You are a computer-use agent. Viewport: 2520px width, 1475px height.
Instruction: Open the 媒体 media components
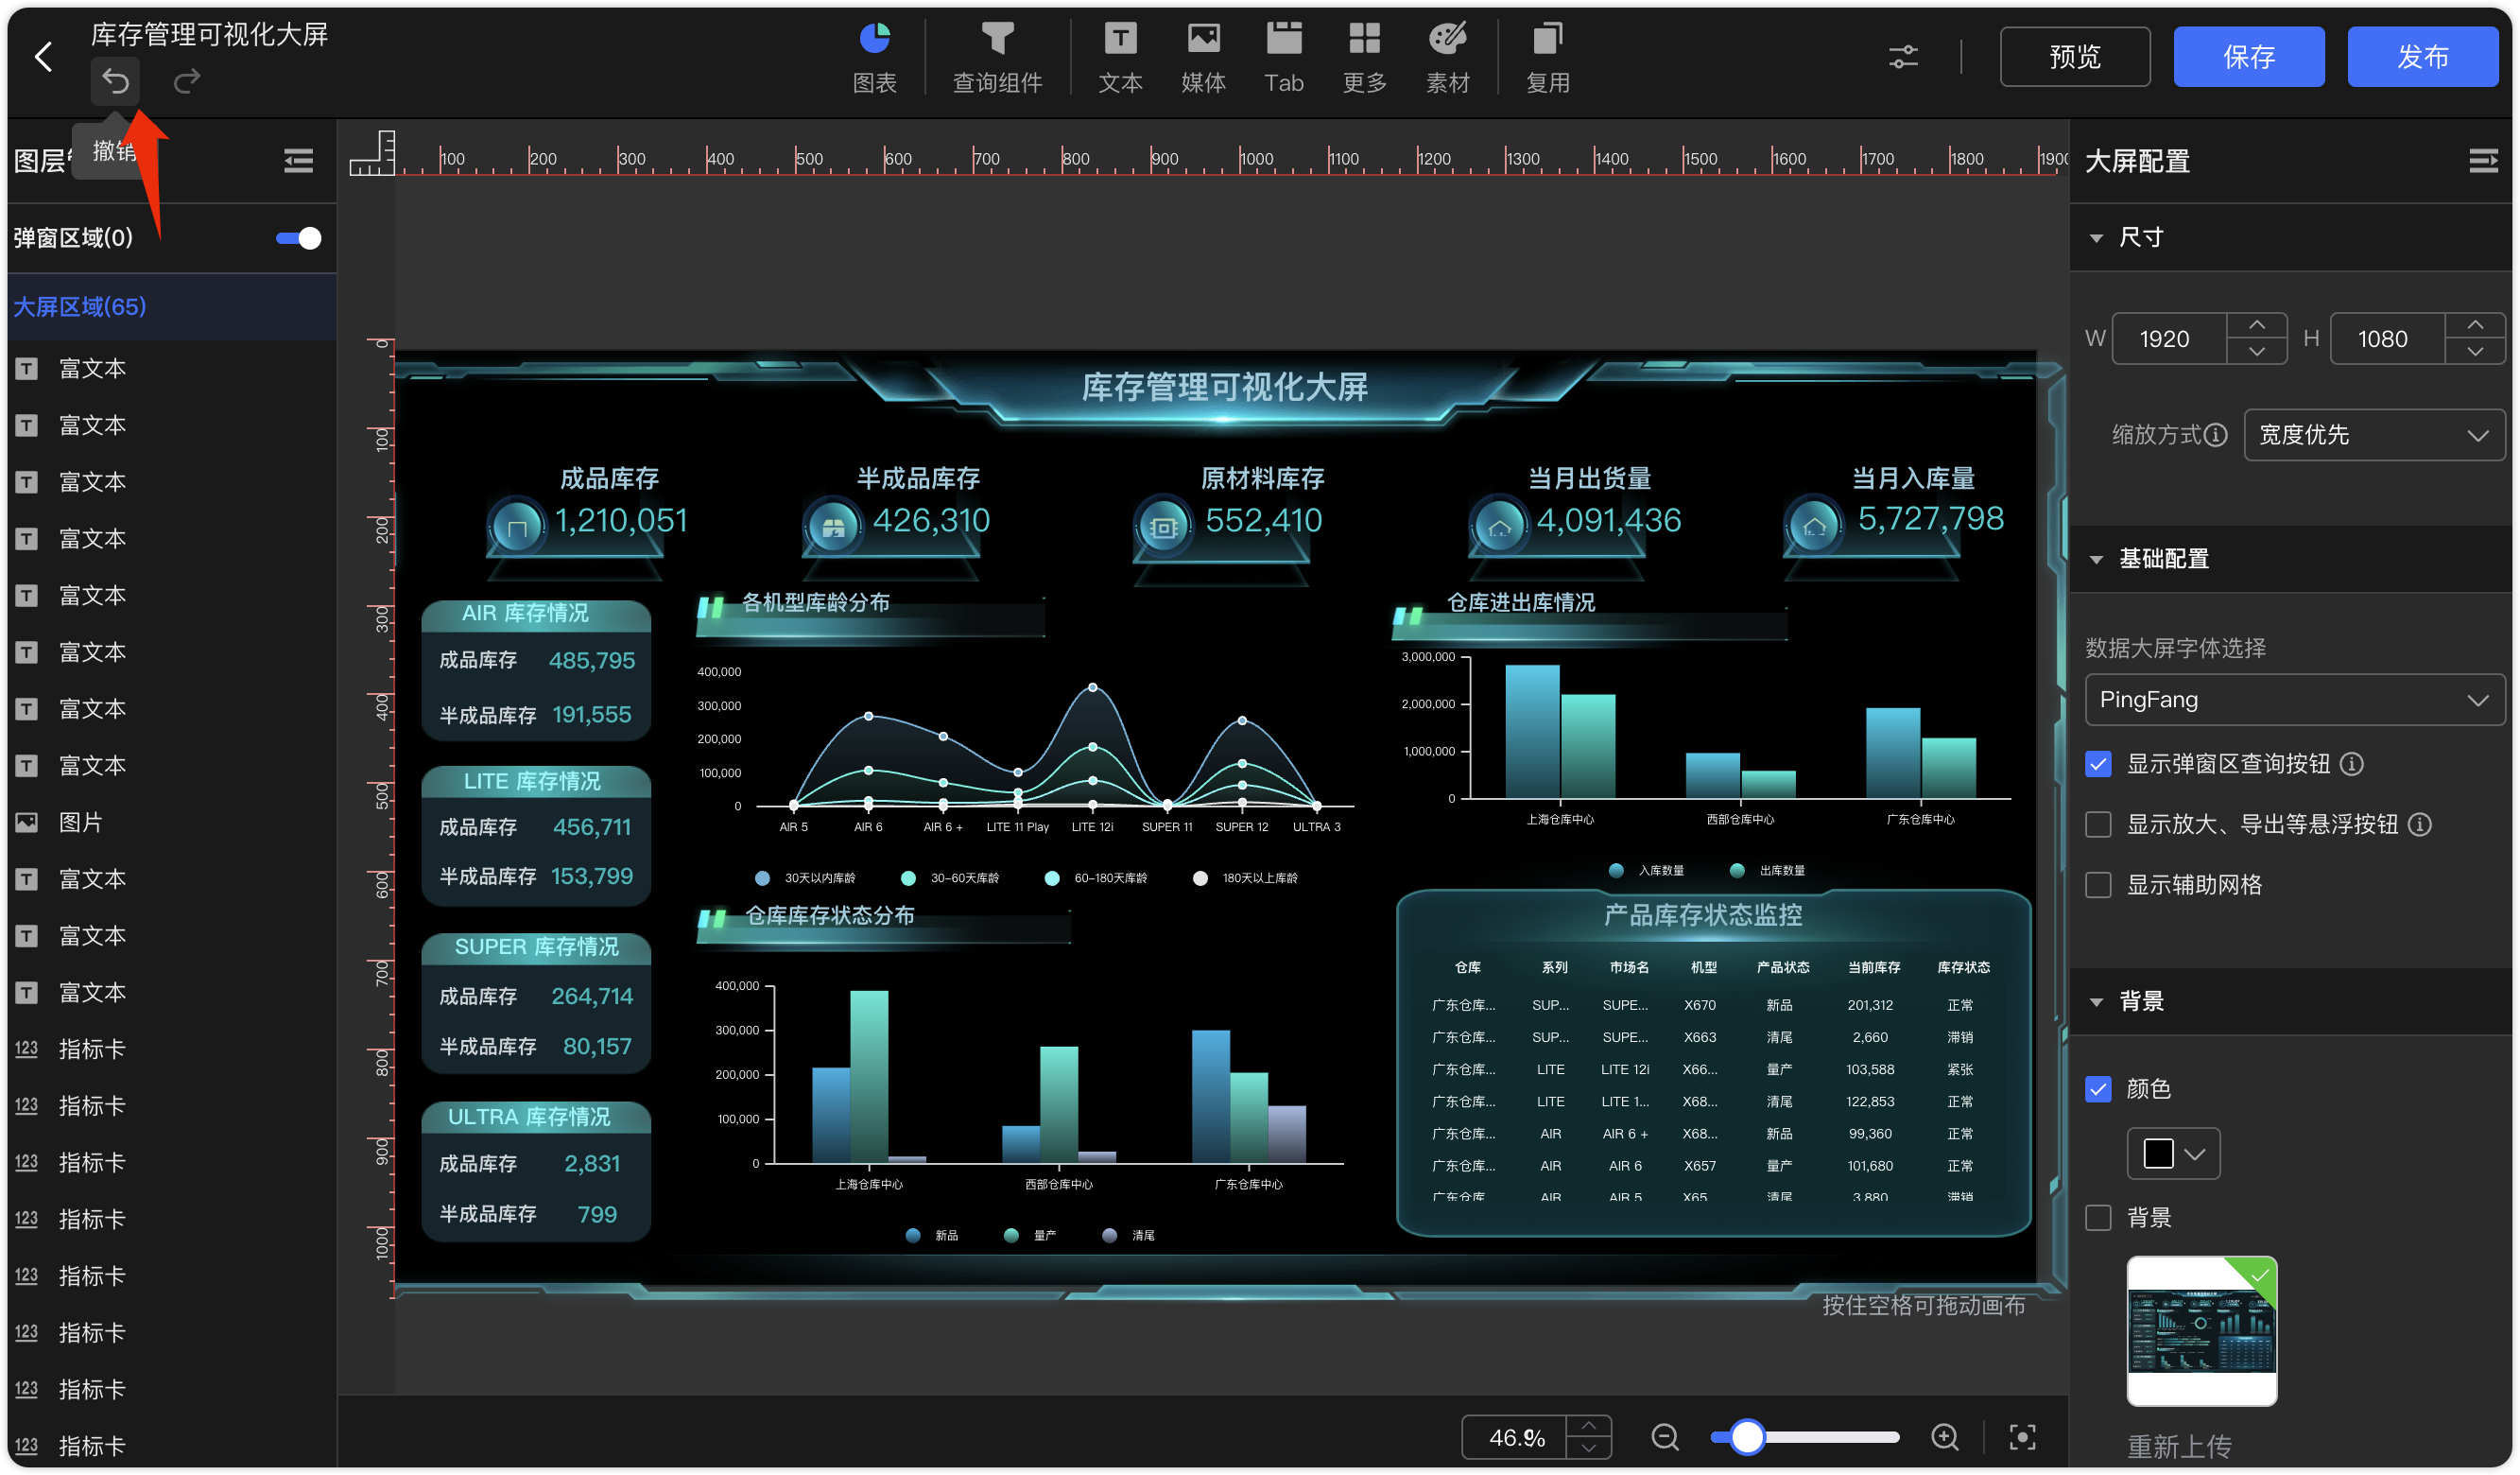tap(1203, 58)
